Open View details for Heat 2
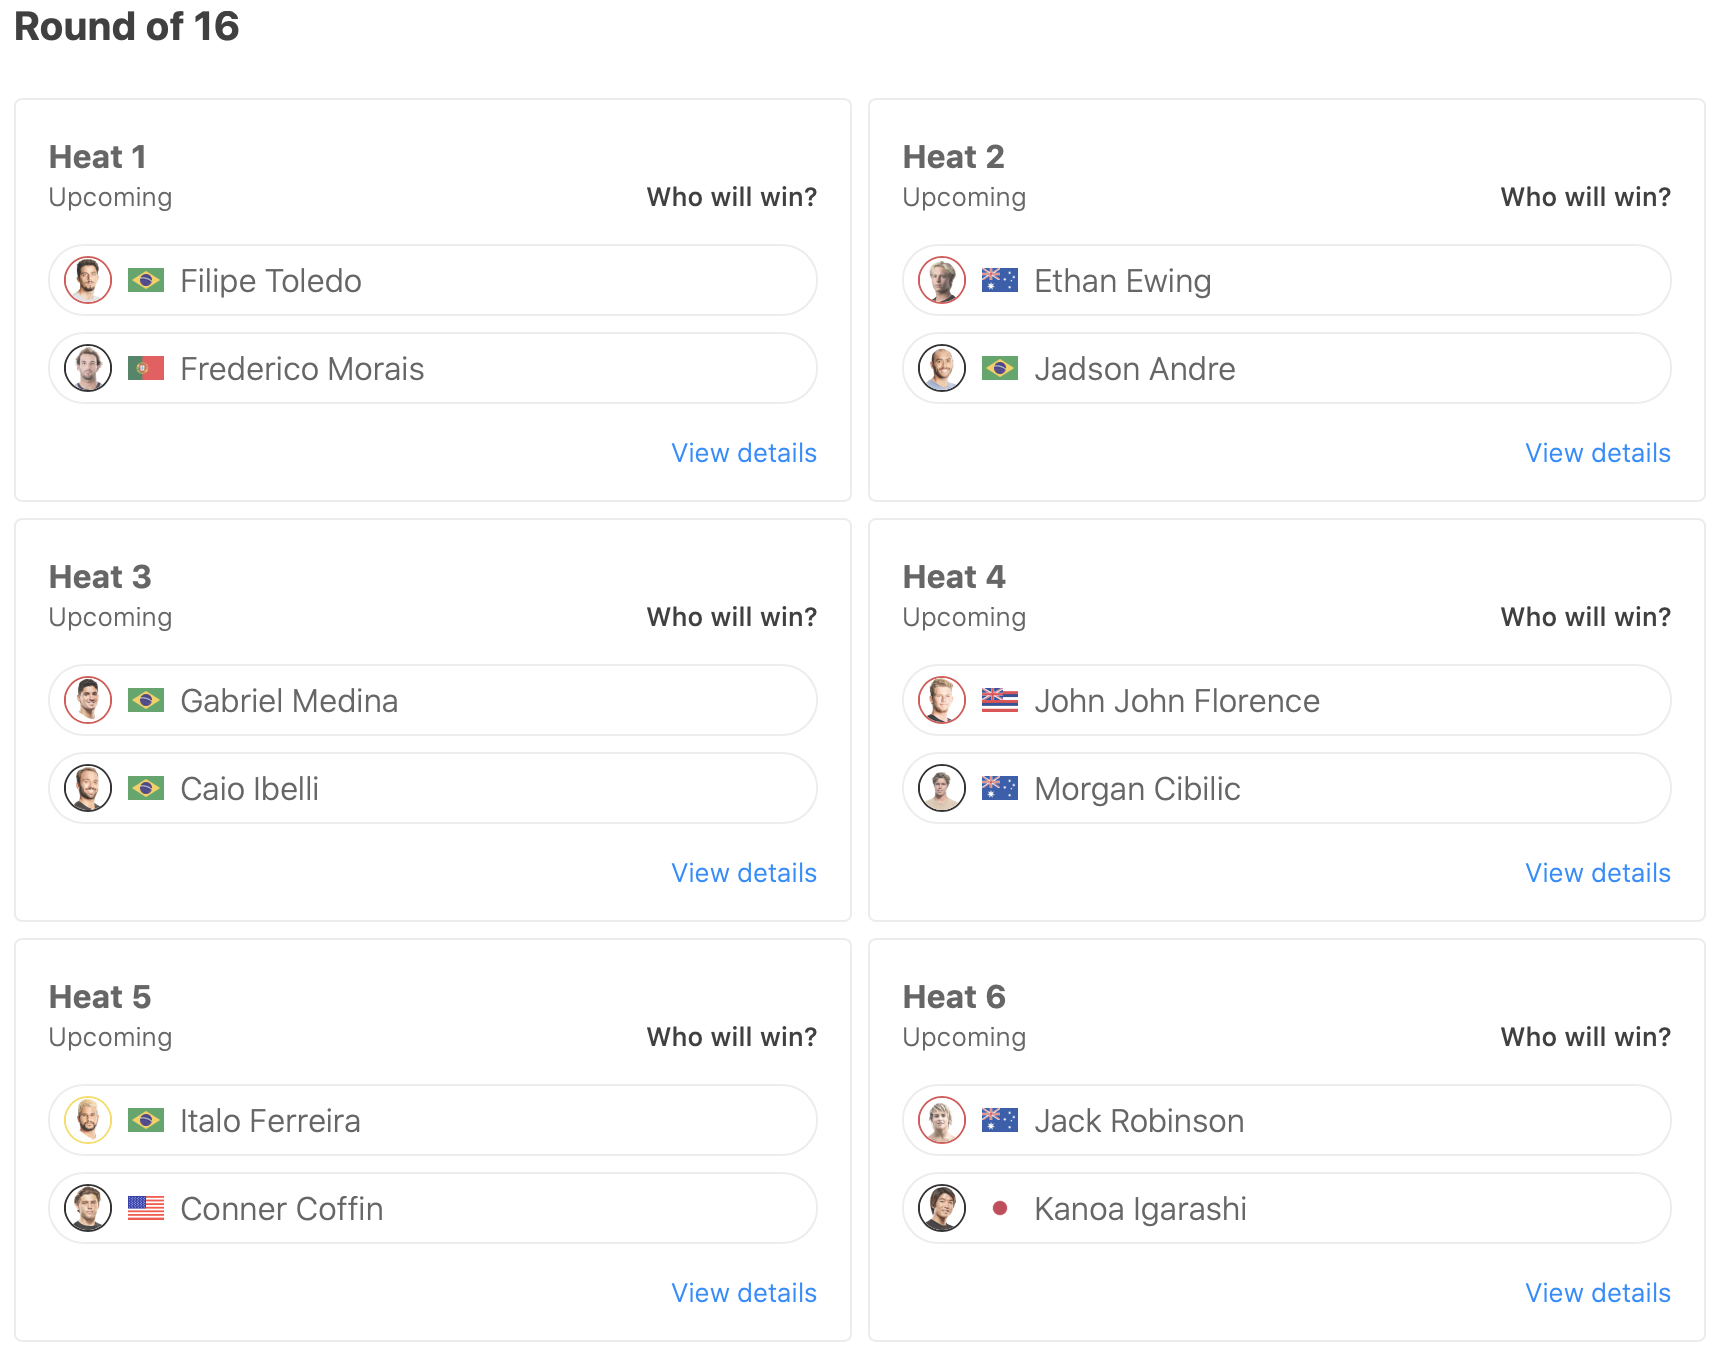This screenshot has width=1714, height=1354. (x=1598, y=453)
